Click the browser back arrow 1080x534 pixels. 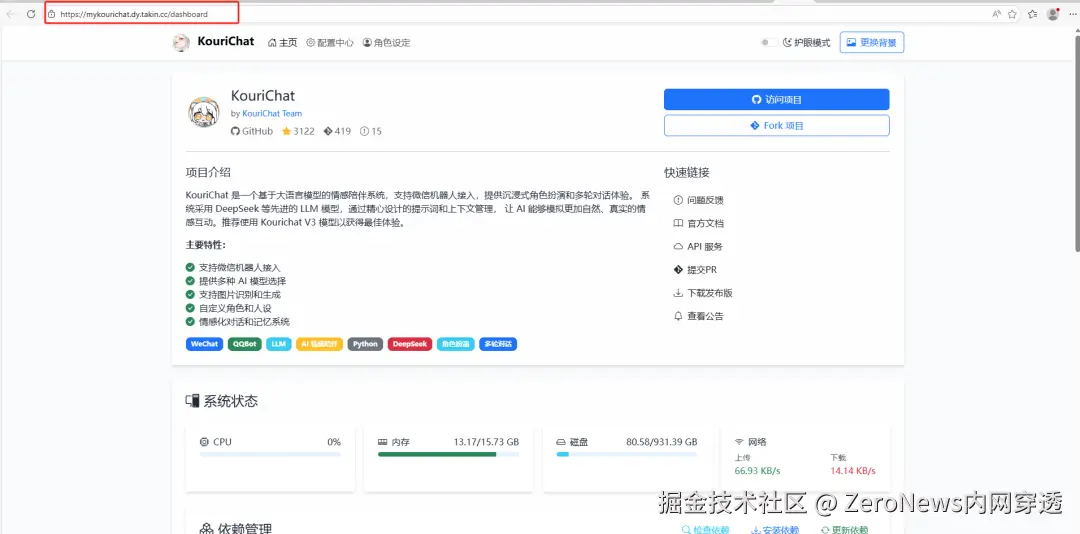tap(10, 14)
